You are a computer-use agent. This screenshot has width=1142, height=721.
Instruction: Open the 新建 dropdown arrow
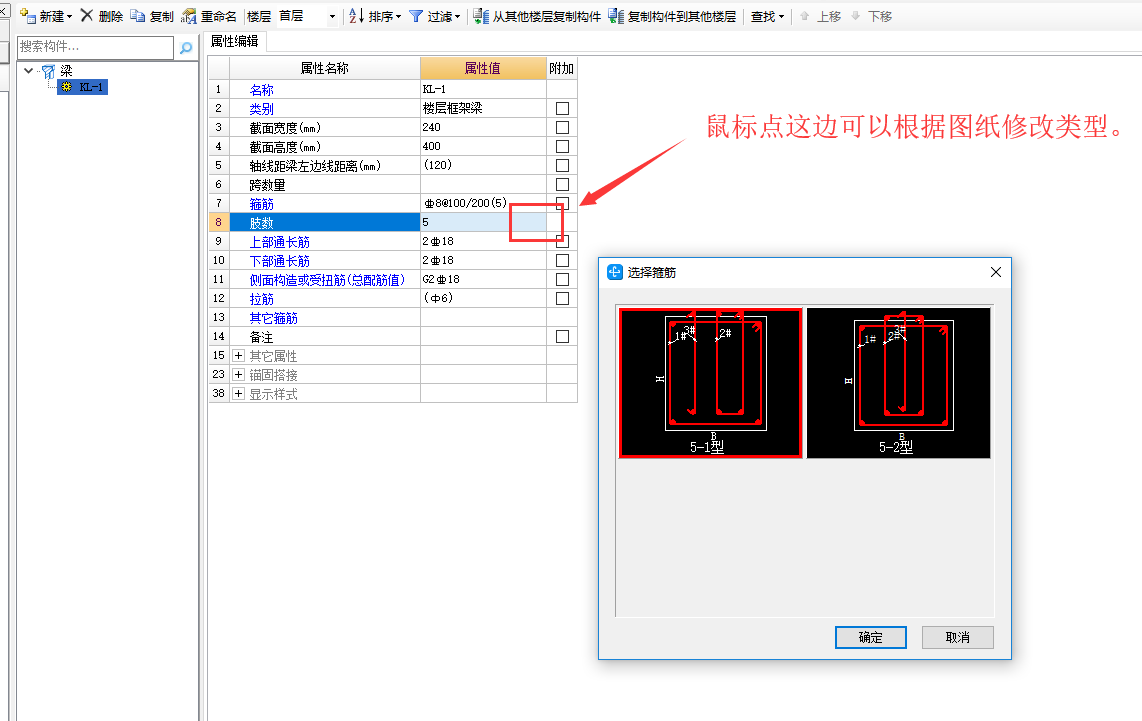tap(69, 17)
